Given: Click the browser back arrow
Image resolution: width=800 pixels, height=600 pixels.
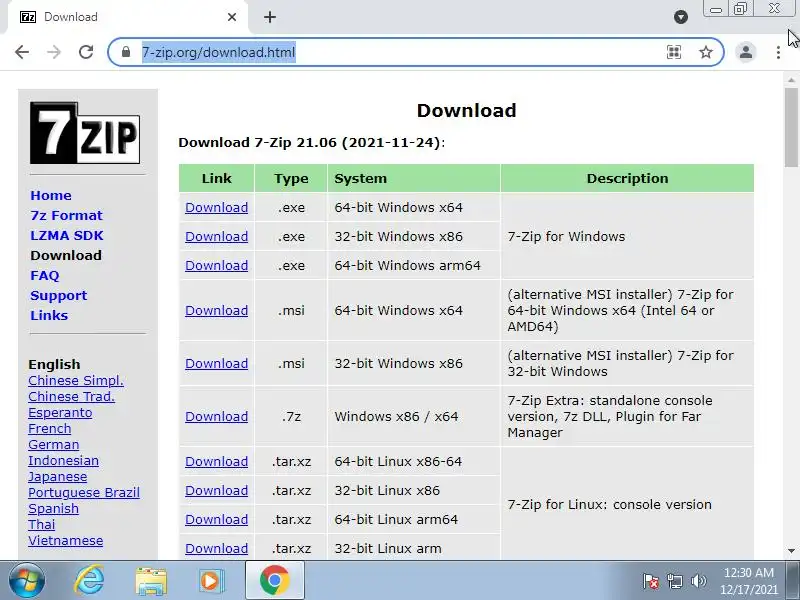Looking at the screenshot, I should [22, 52].
